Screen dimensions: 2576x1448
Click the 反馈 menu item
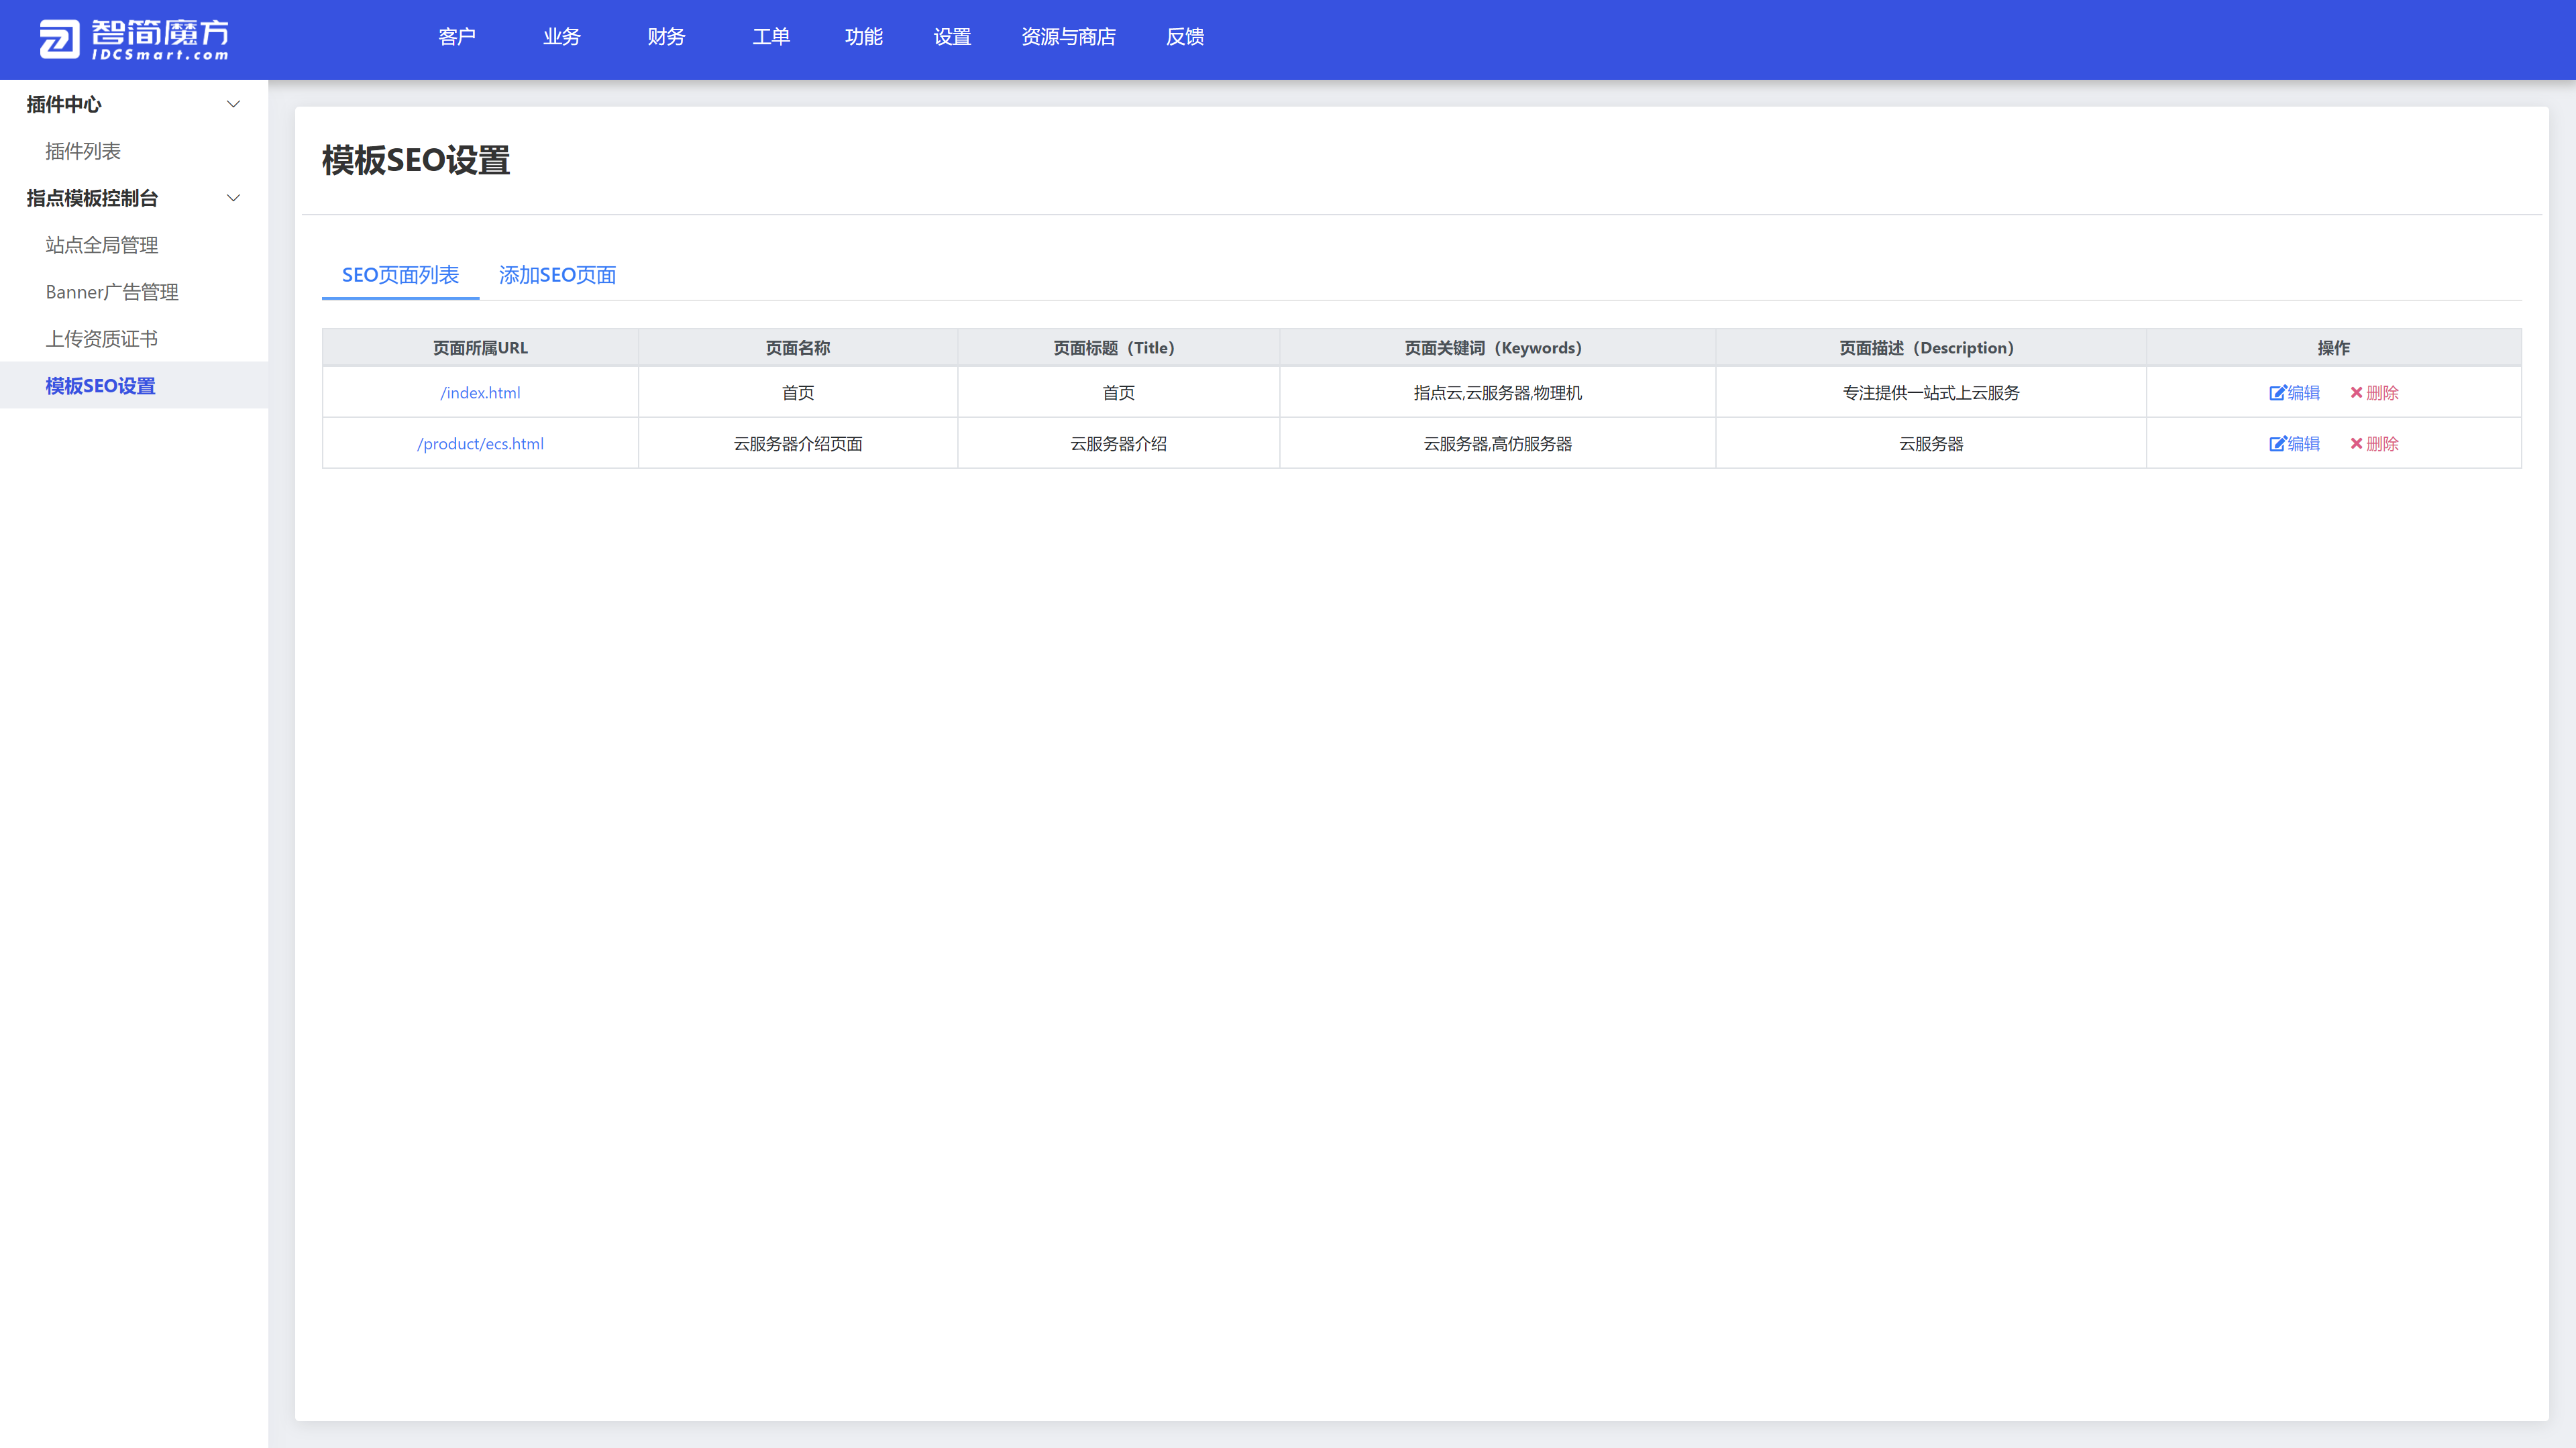[1185, 37]
